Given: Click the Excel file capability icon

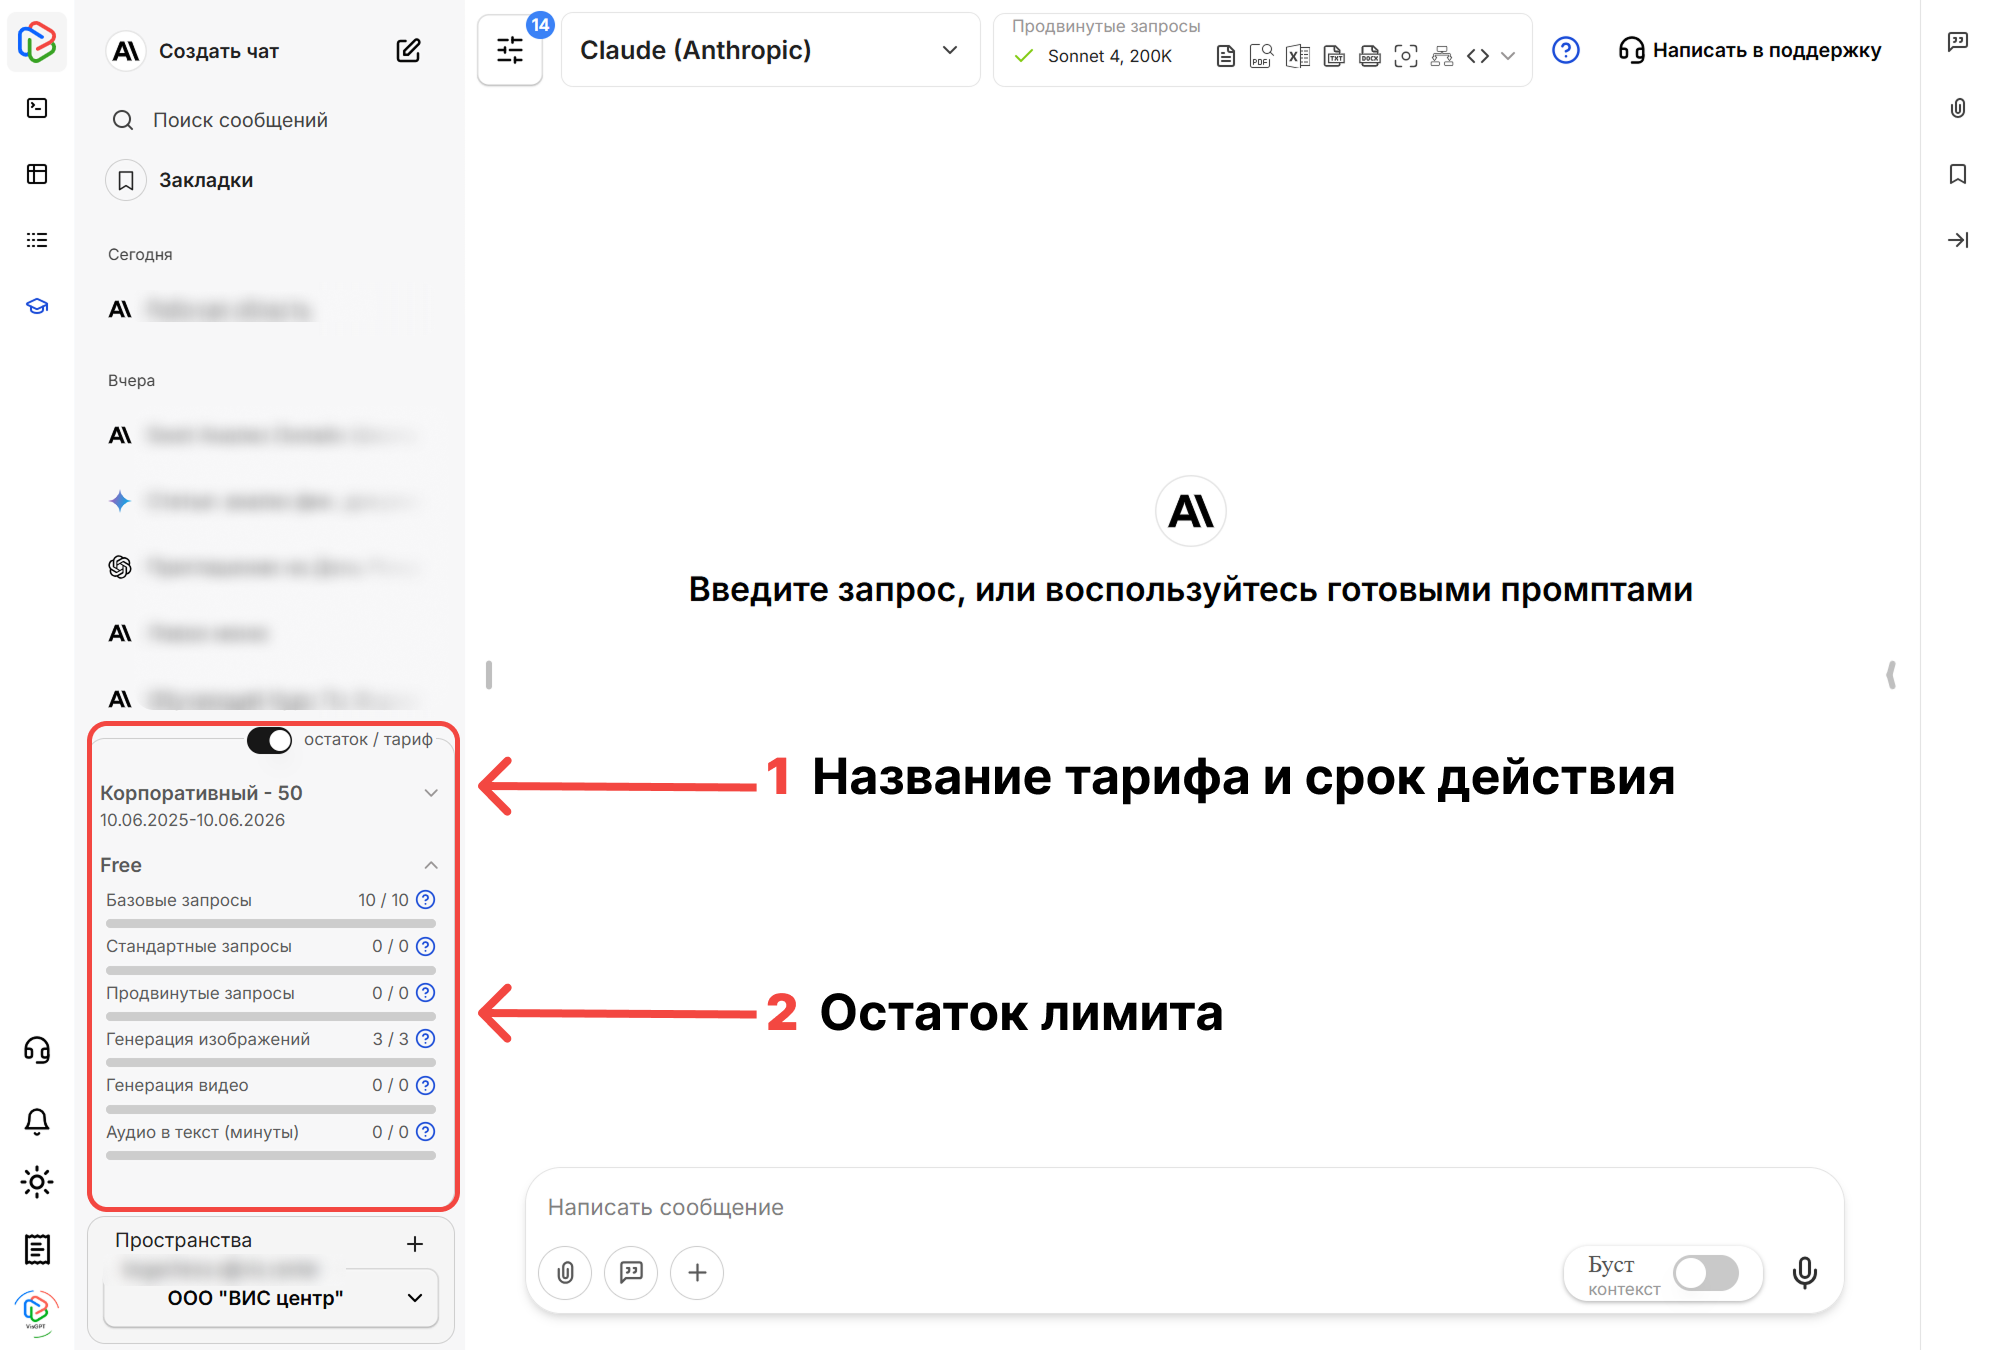Looking at the screenshot, I should click(x=1298, y=56).
